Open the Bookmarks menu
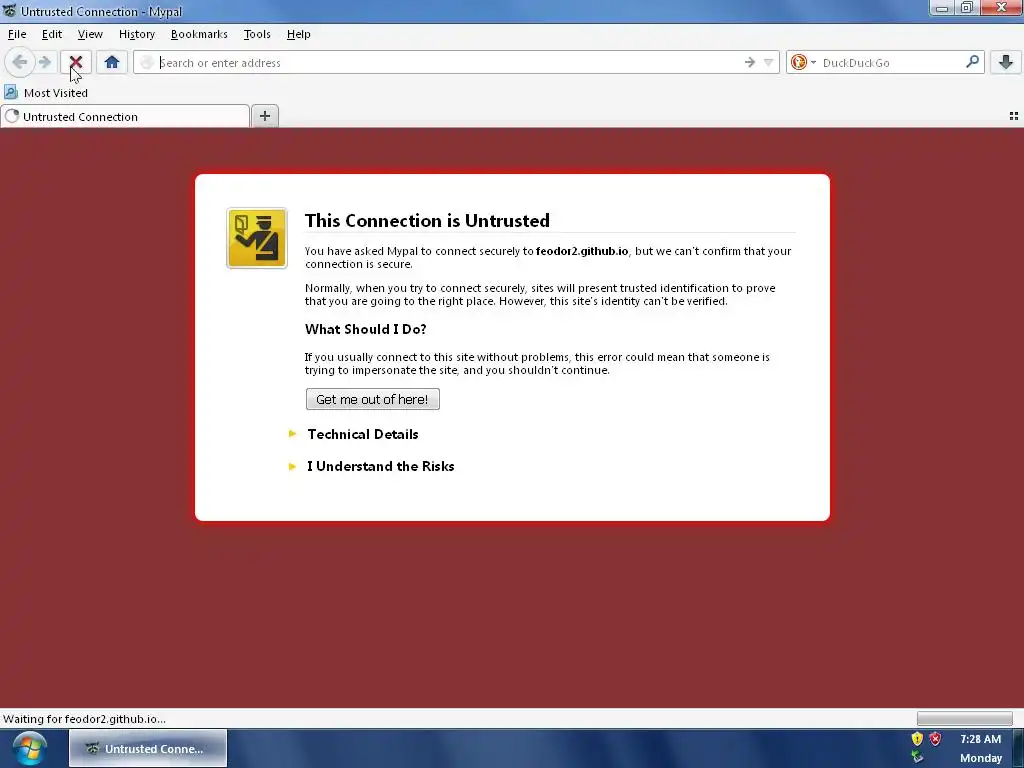The width and height of the screenshot is (1024, 768). tap(199, 34)
